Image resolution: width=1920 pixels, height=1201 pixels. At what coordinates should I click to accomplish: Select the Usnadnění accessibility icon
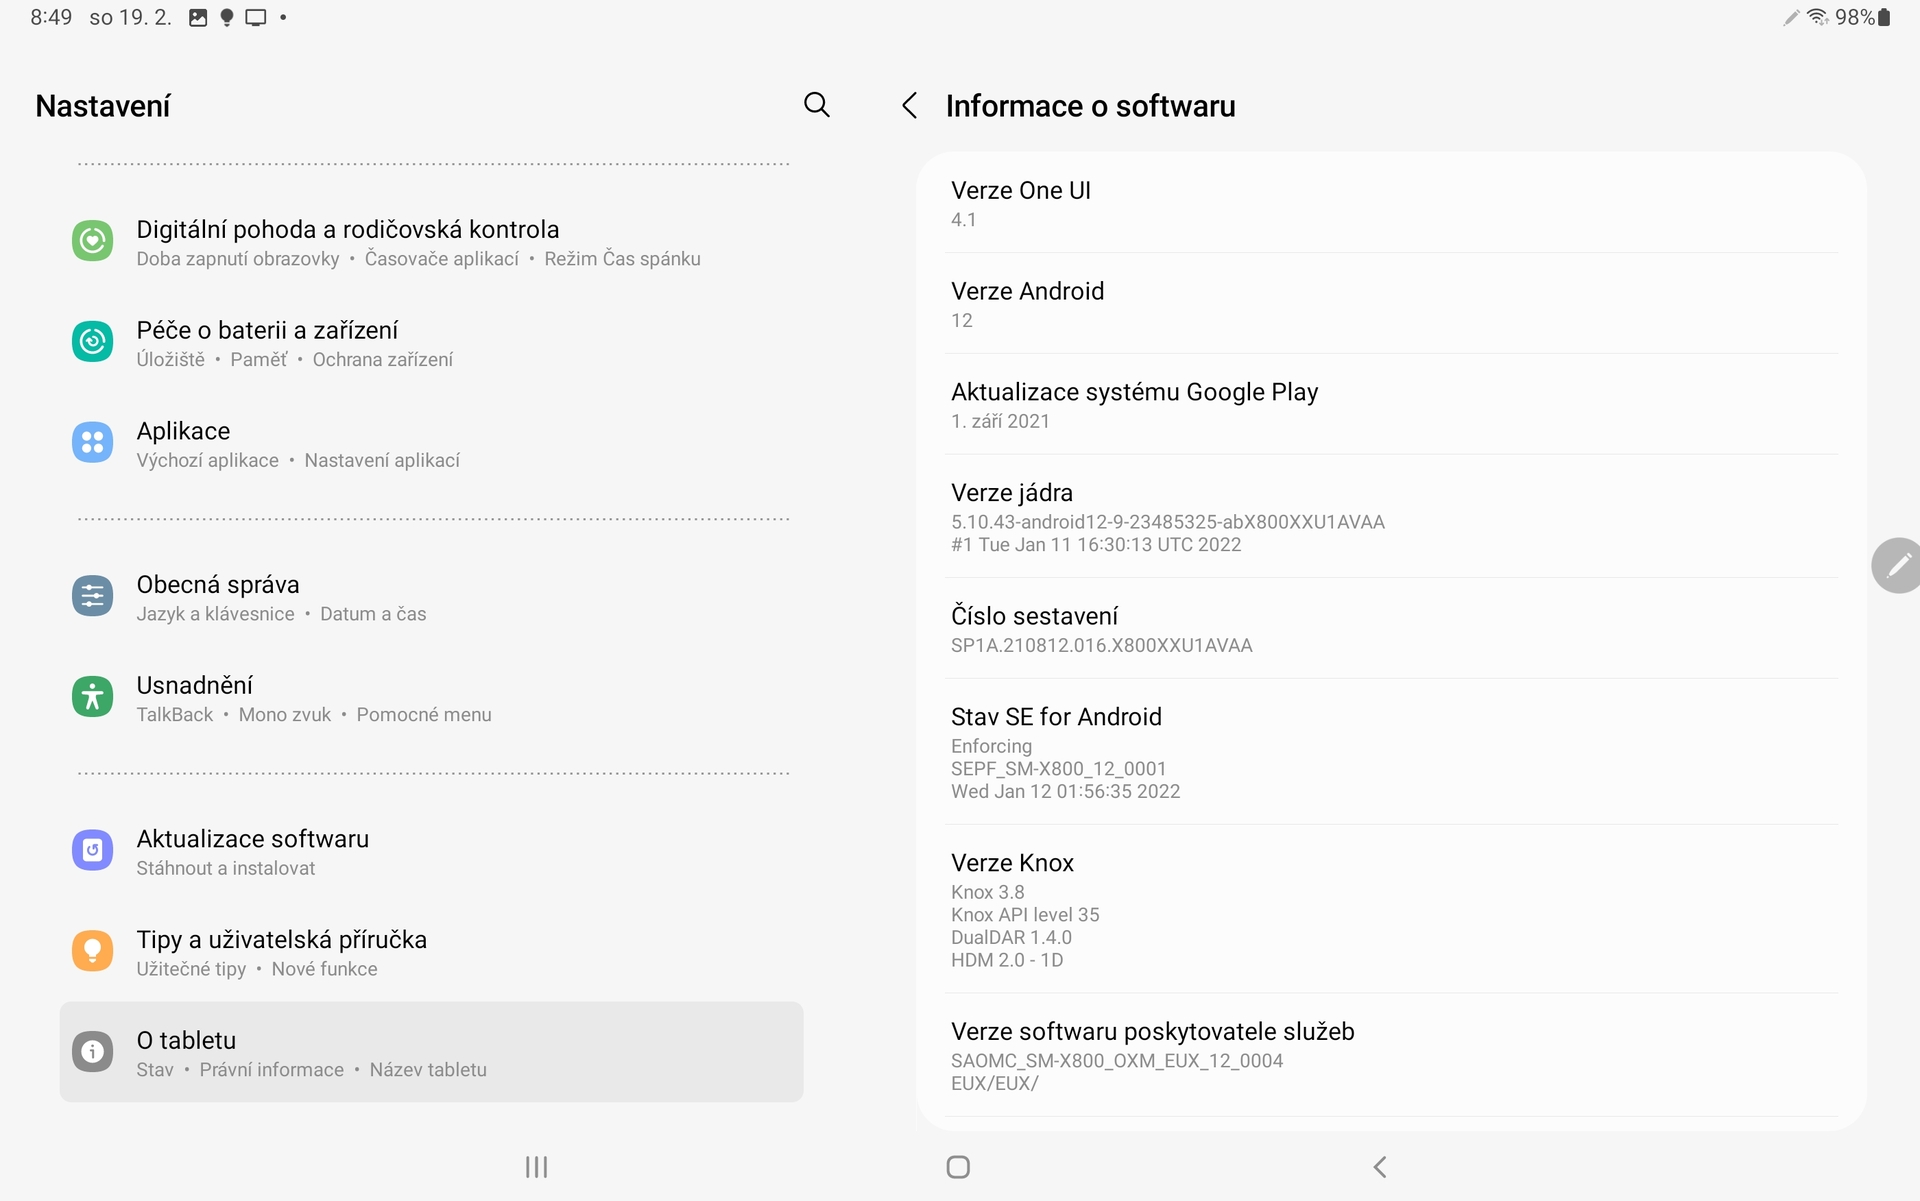tap(92, 697)
